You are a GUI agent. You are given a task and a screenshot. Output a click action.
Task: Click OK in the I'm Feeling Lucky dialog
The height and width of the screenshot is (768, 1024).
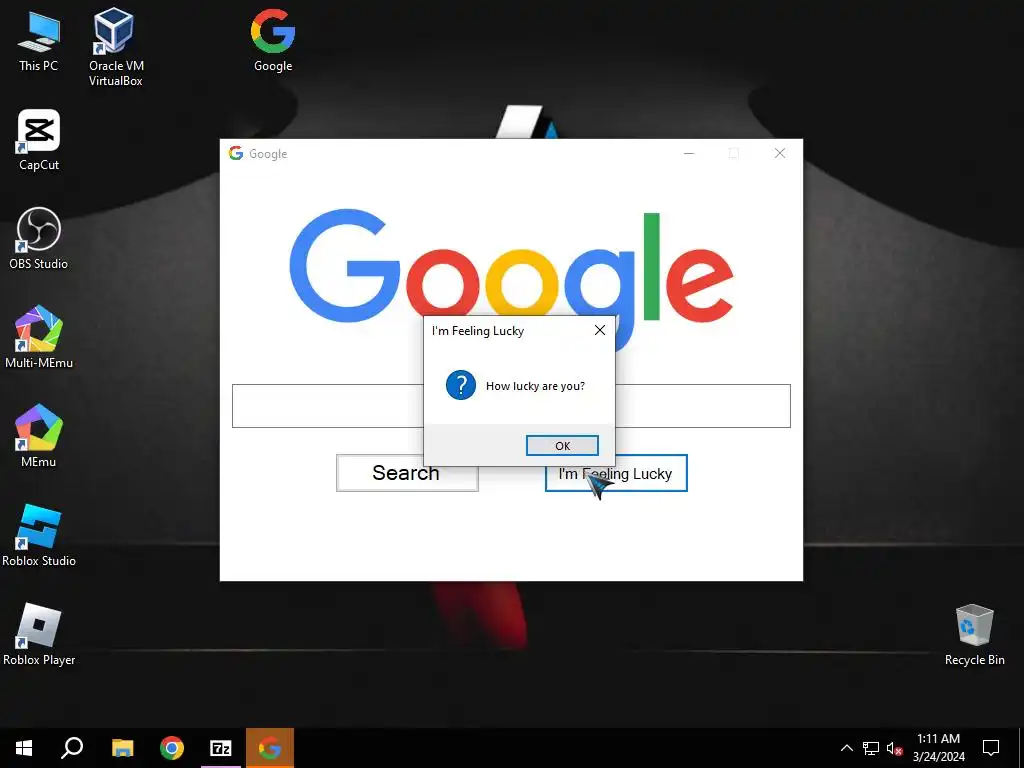pyautogui.click(x=562, y=445)
